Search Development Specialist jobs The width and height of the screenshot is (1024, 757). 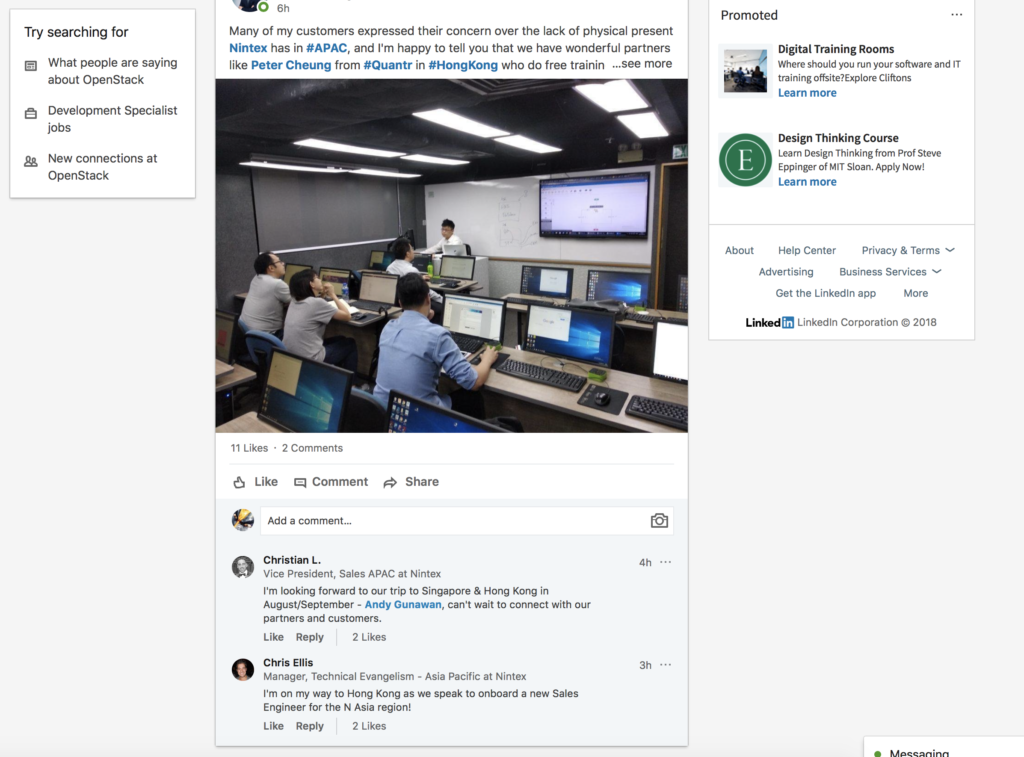point(112,119)
